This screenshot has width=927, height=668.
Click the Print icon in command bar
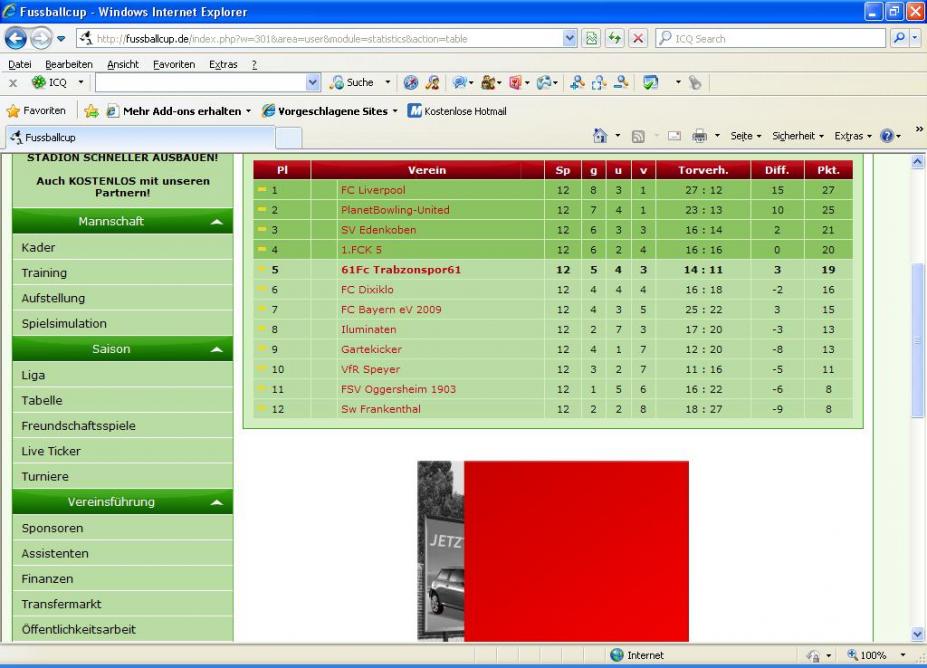[x=700, y=136]
